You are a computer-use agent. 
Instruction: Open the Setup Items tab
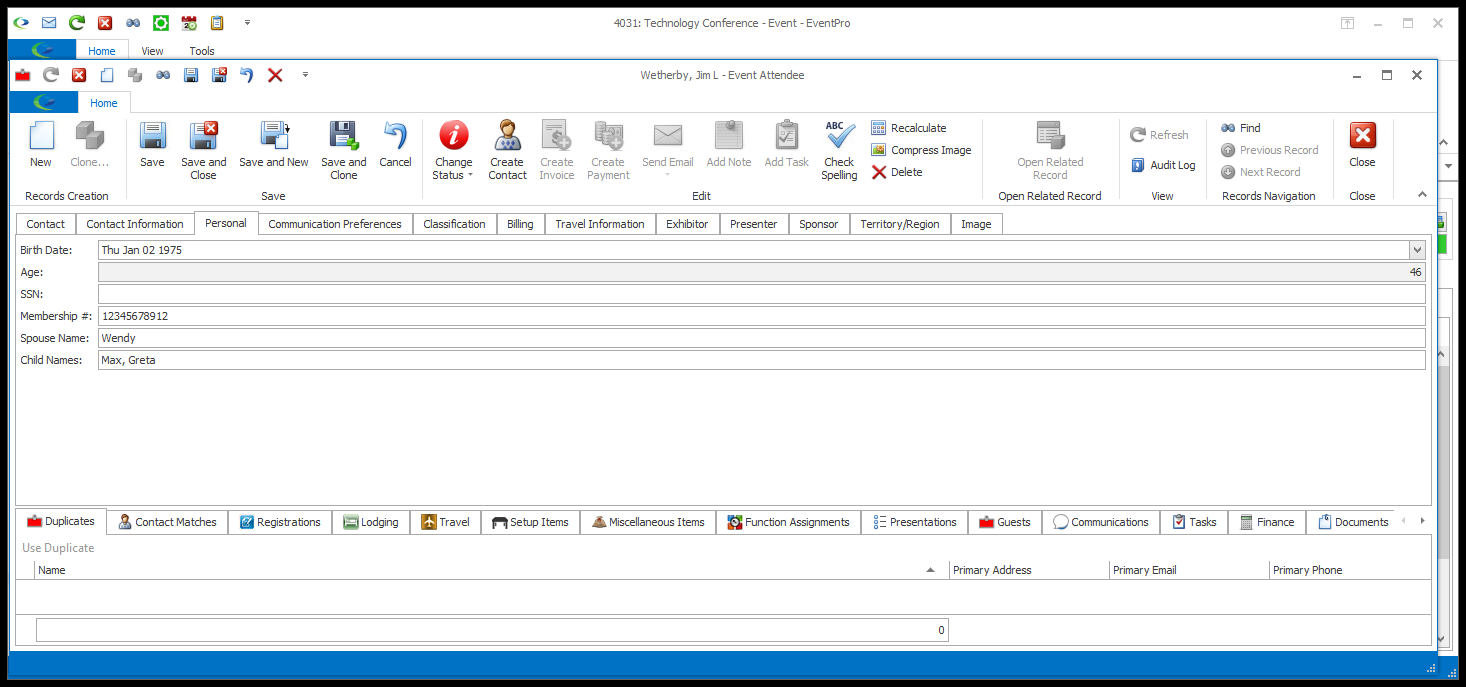[x=531, y=522]
